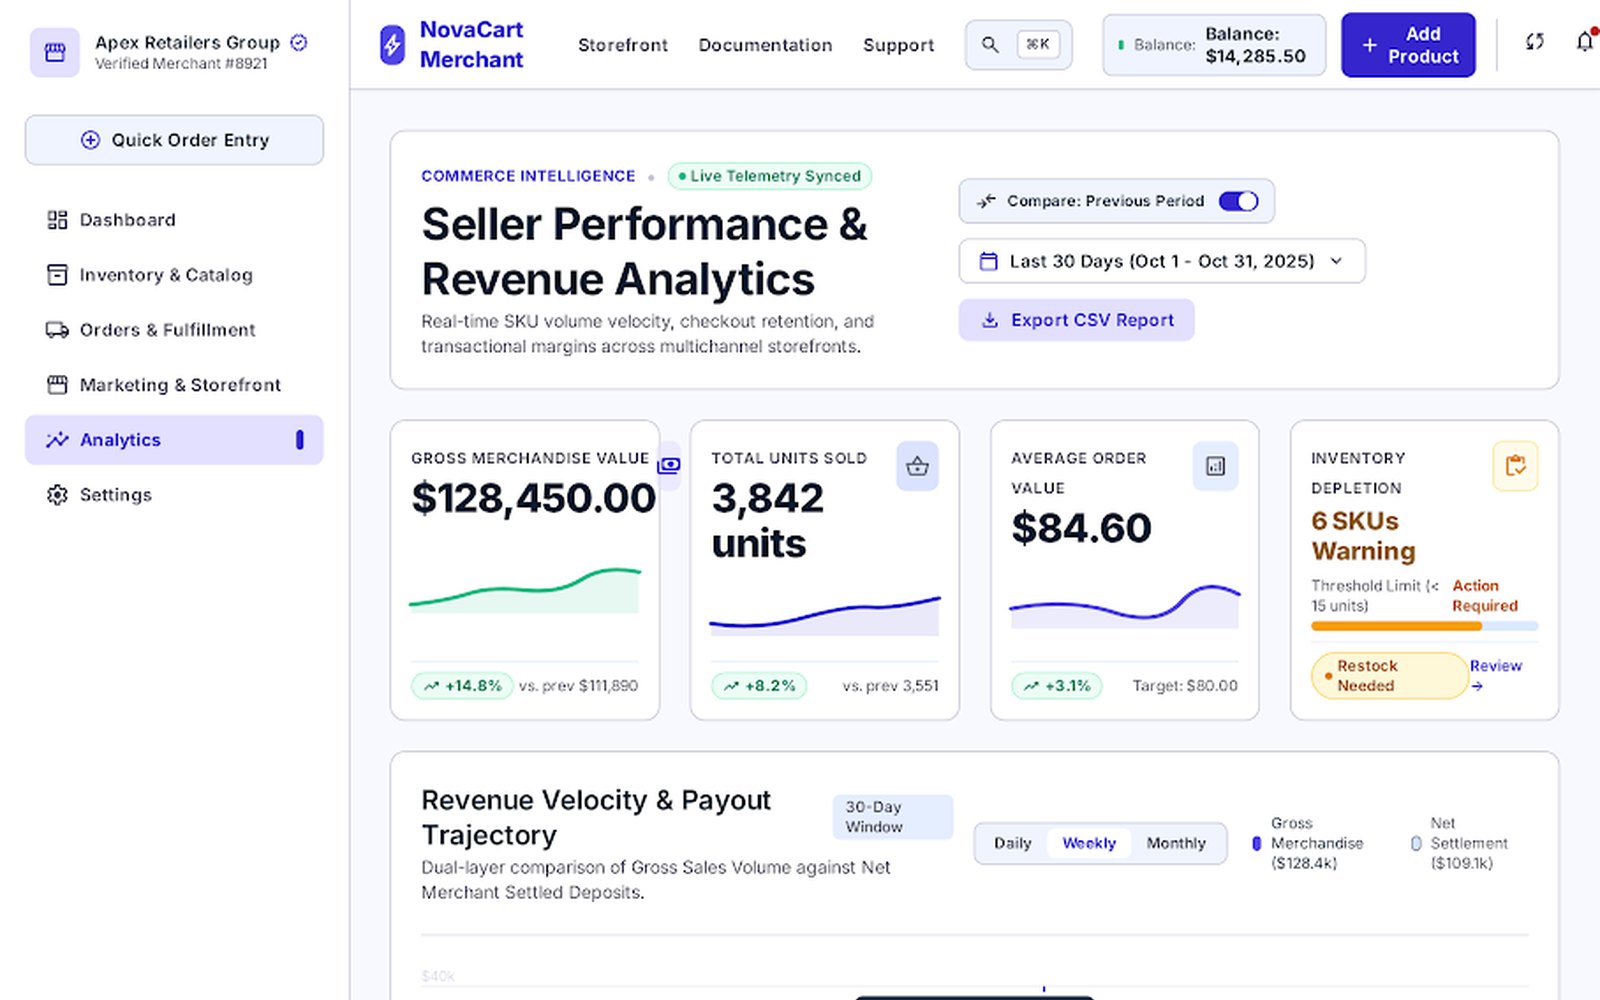Open Orders & Fulfillment section
Screen dimensions: 1600x1000
pos(174,330)
